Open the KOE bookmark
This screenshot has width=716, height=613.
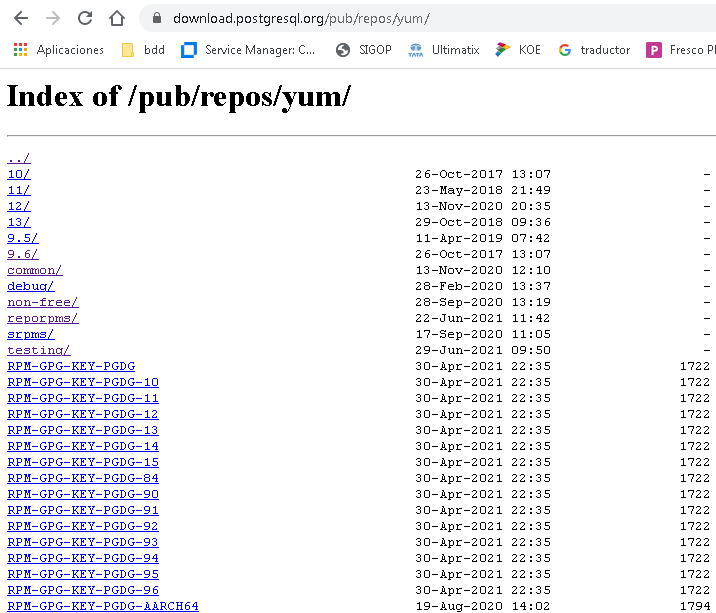[x=518, y=49]
